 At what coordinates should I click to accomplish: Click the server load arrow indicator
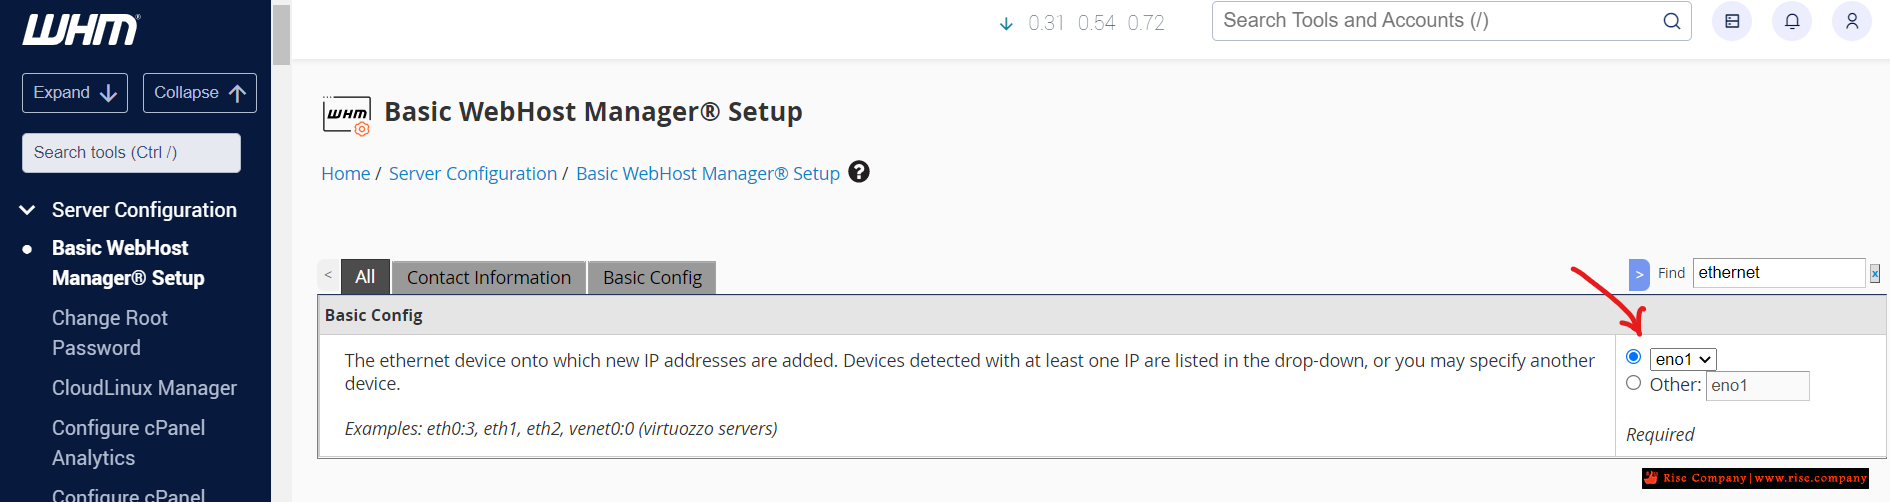coord(1006,23)
